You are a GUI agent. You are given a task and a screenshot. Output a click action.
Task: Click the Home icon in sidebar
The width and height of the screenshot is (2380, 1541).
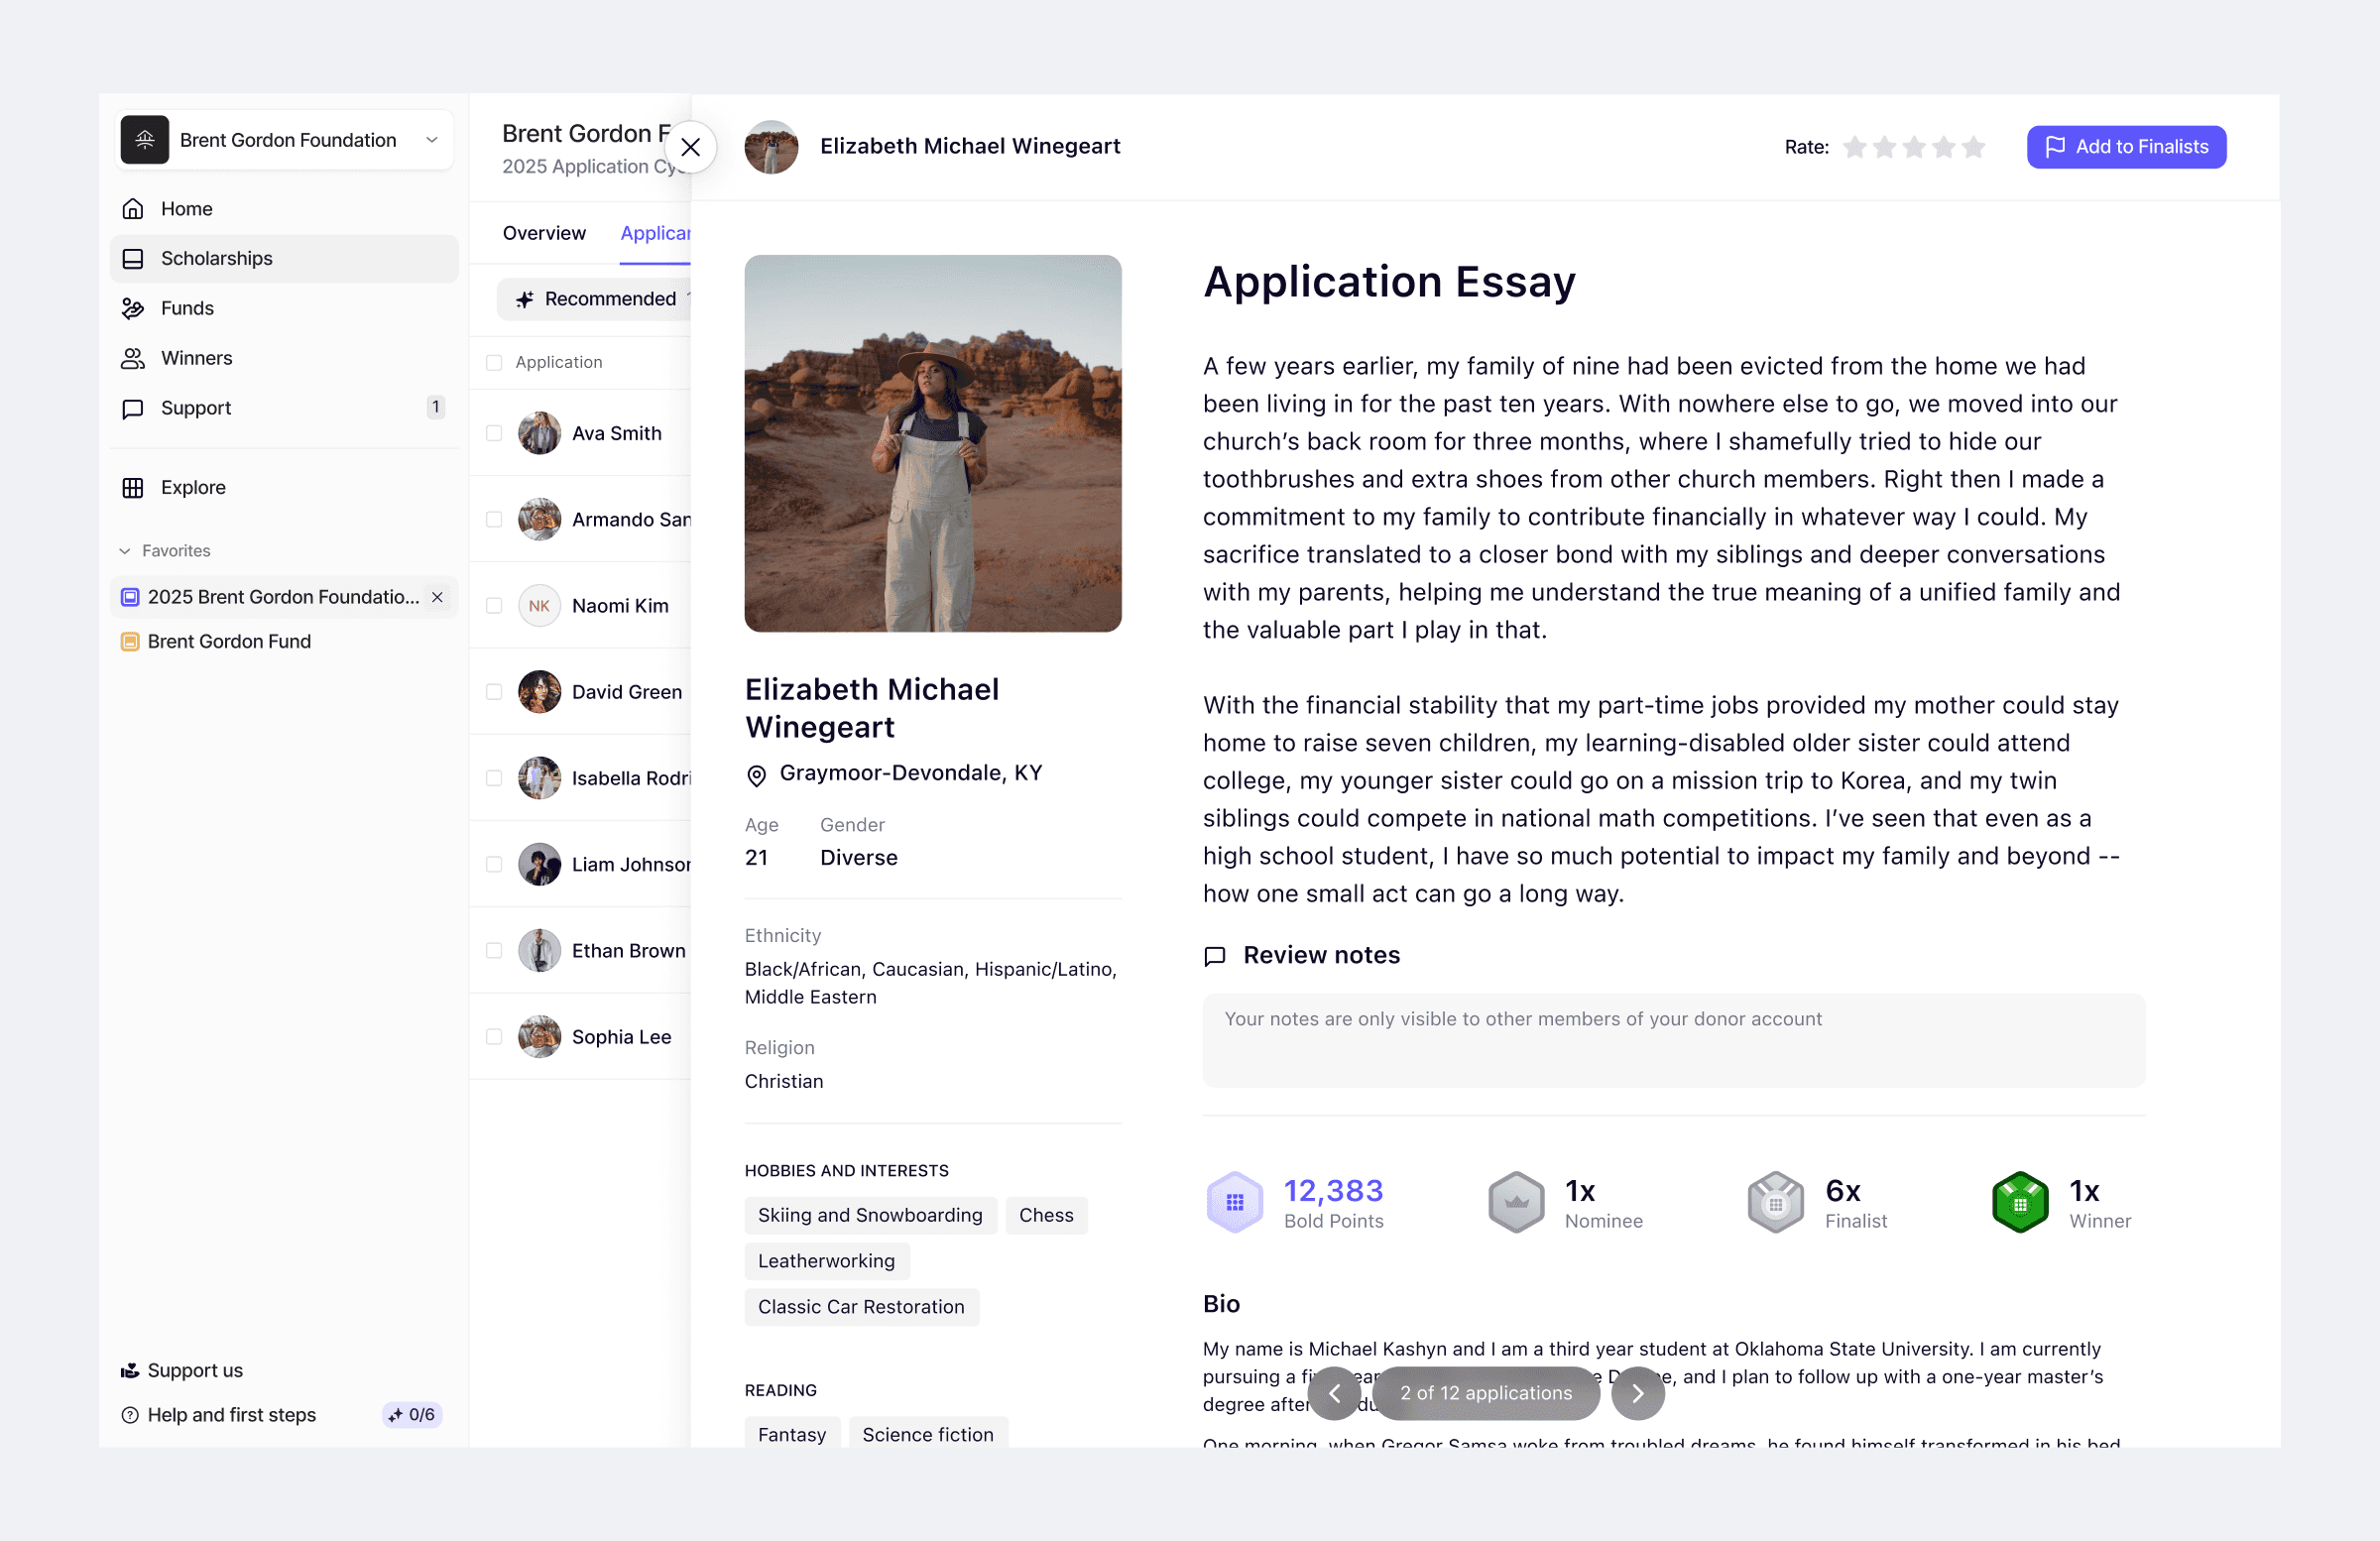133,209
